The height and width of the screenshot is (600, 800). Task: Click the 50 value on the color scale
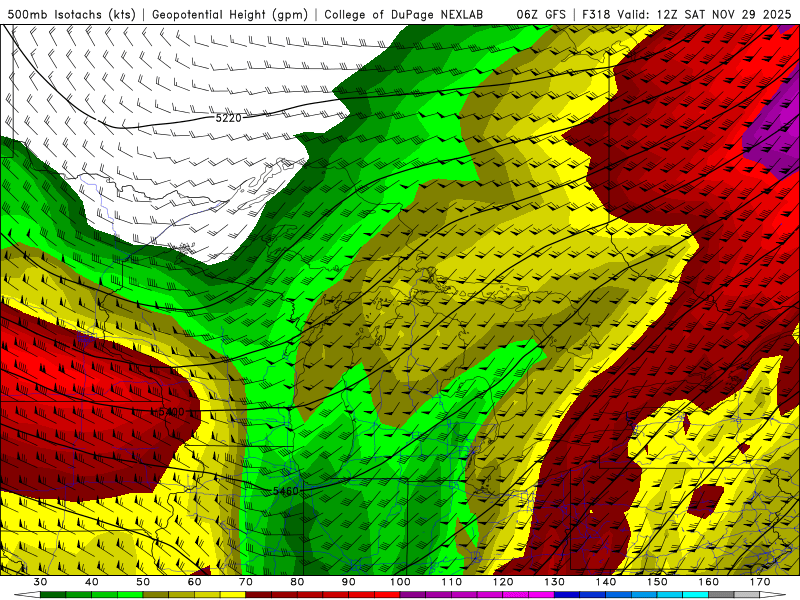(143, 582)
